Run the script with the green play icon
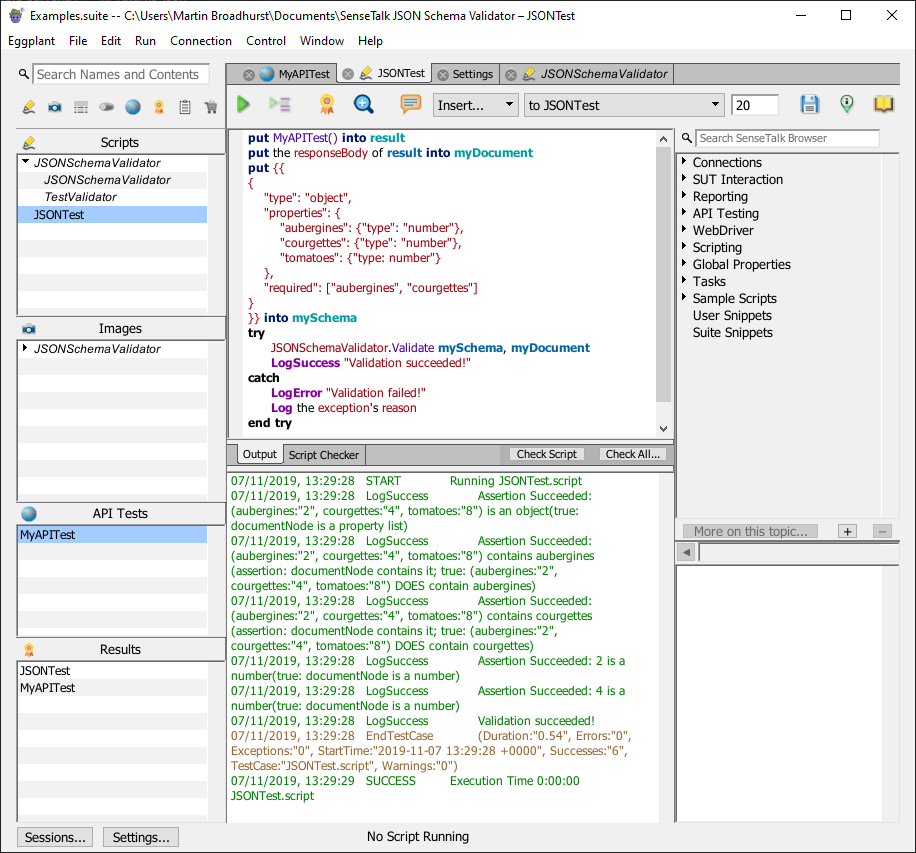 click(x=243, y=104)
